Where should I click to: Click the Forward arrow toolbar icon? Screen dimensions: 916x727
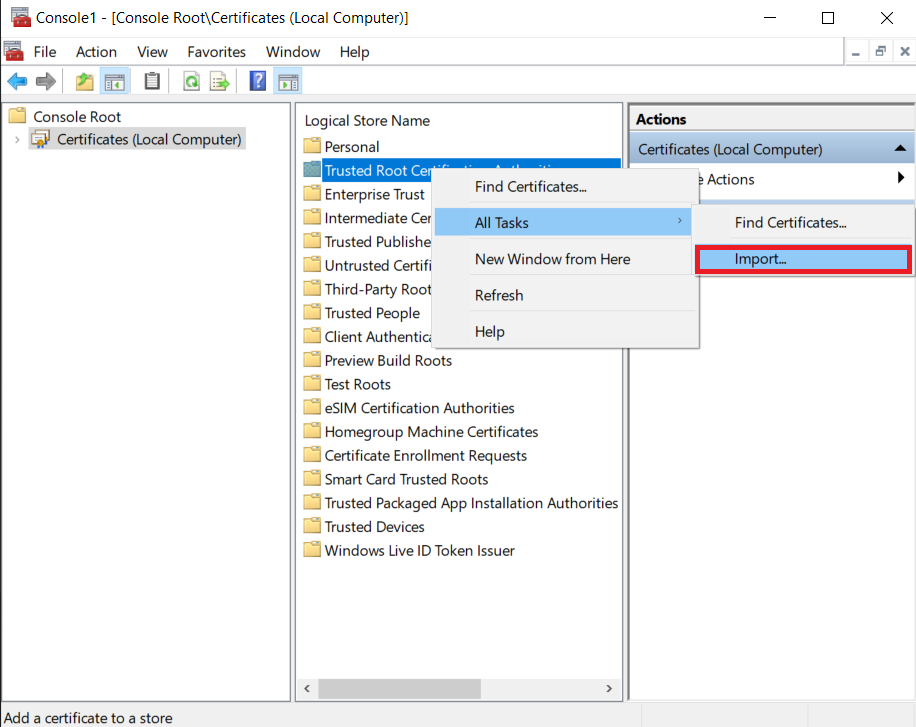[x=46, y=81]
